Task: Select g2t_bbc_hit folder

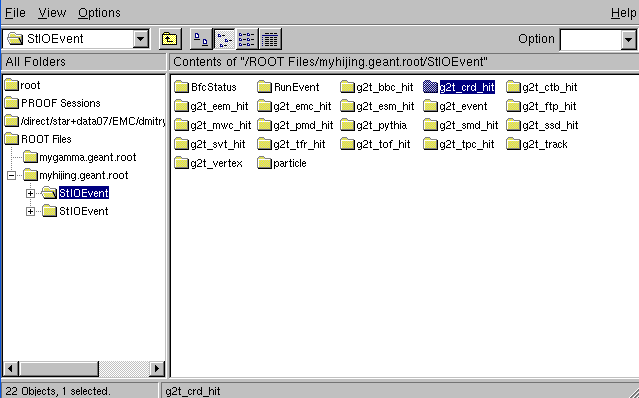Action: (x=377, y=87)
